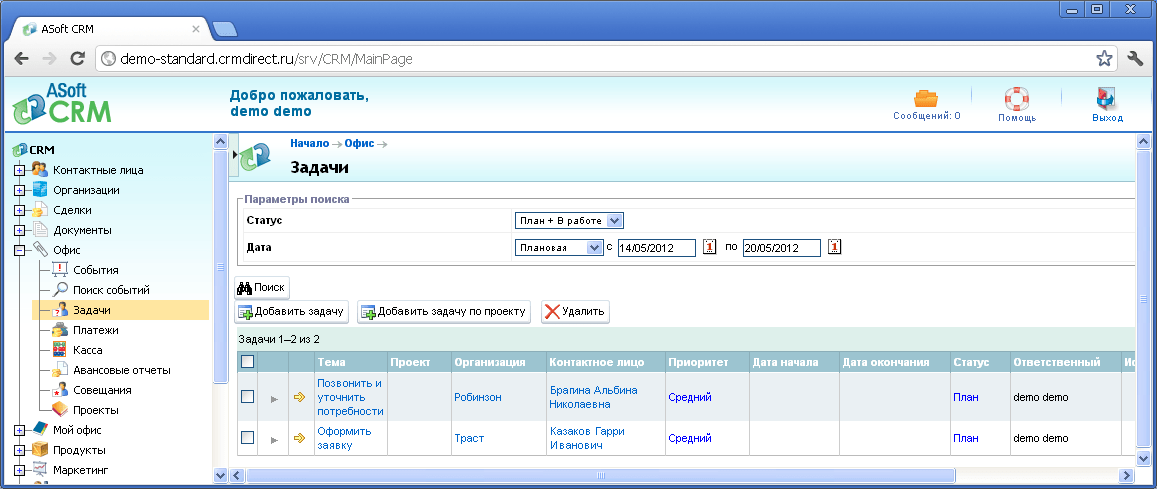This screenshot has height=489, width=1157.
Task: Open calendar picker for end date 20/05/2012
Action: coord(835,247)
